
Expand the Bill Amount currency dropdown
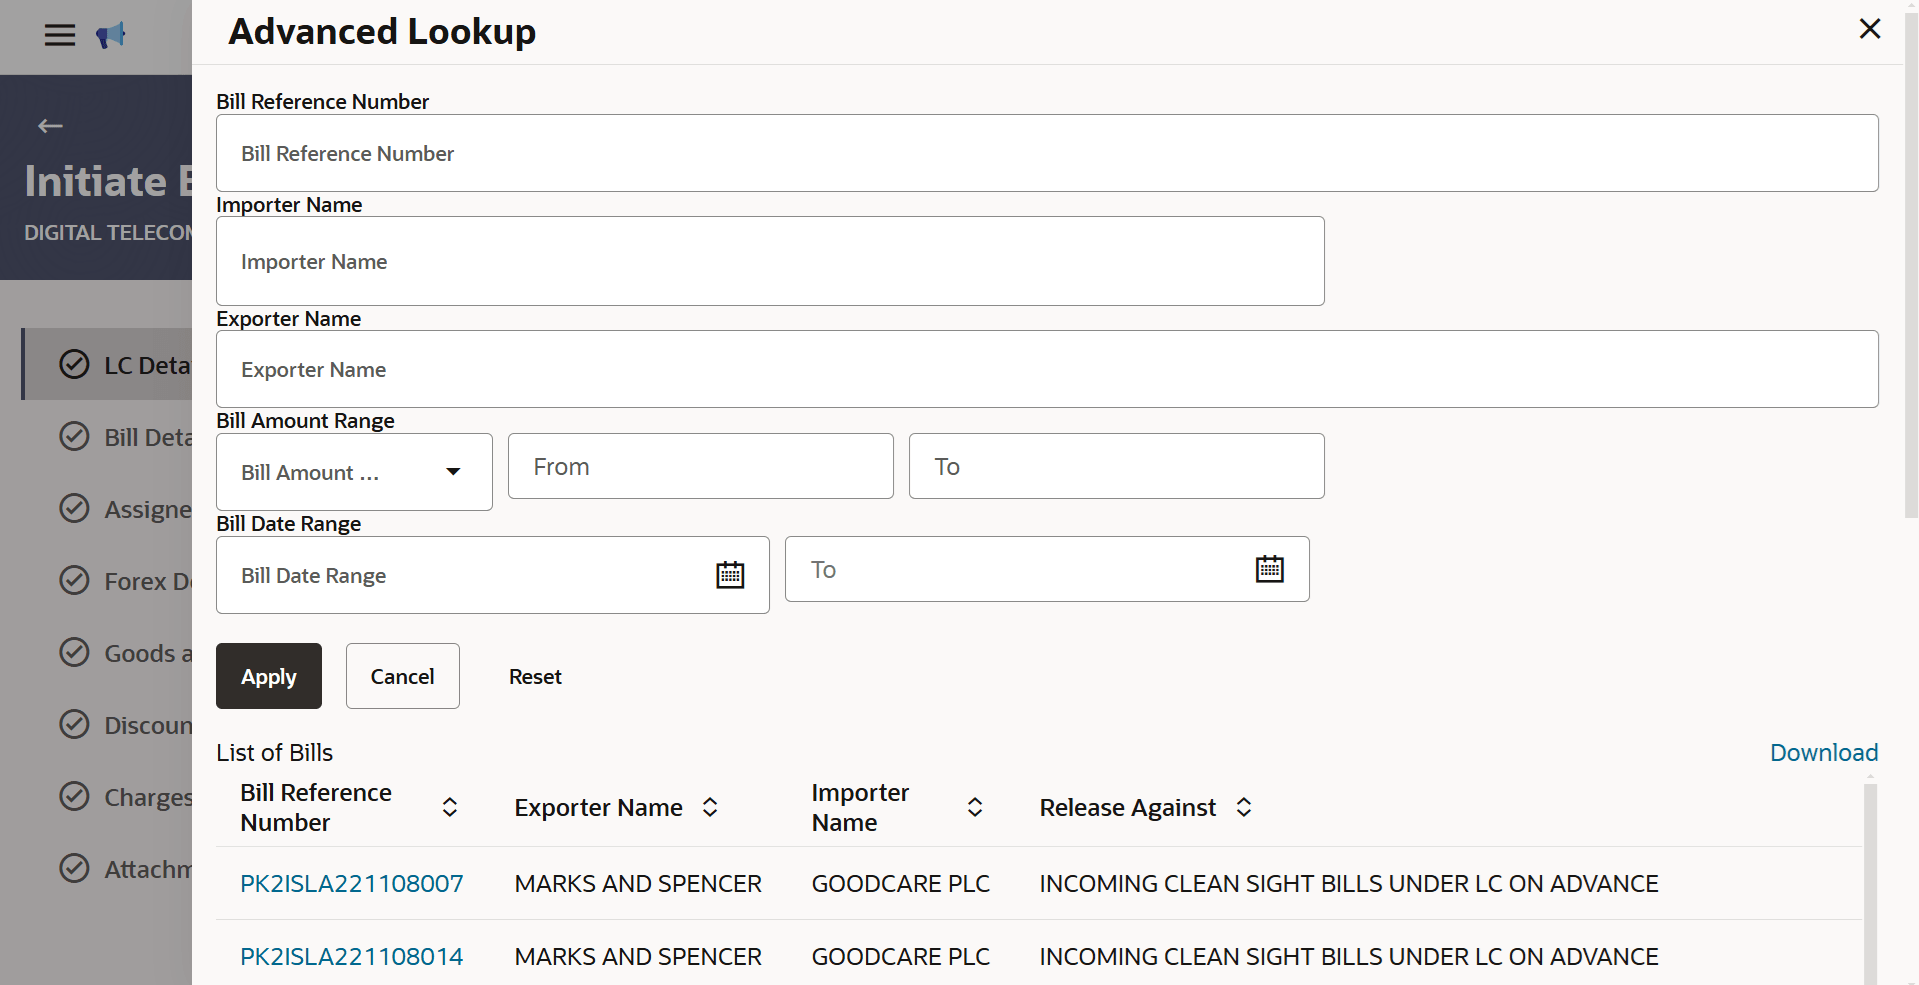[x=453, y=472]
